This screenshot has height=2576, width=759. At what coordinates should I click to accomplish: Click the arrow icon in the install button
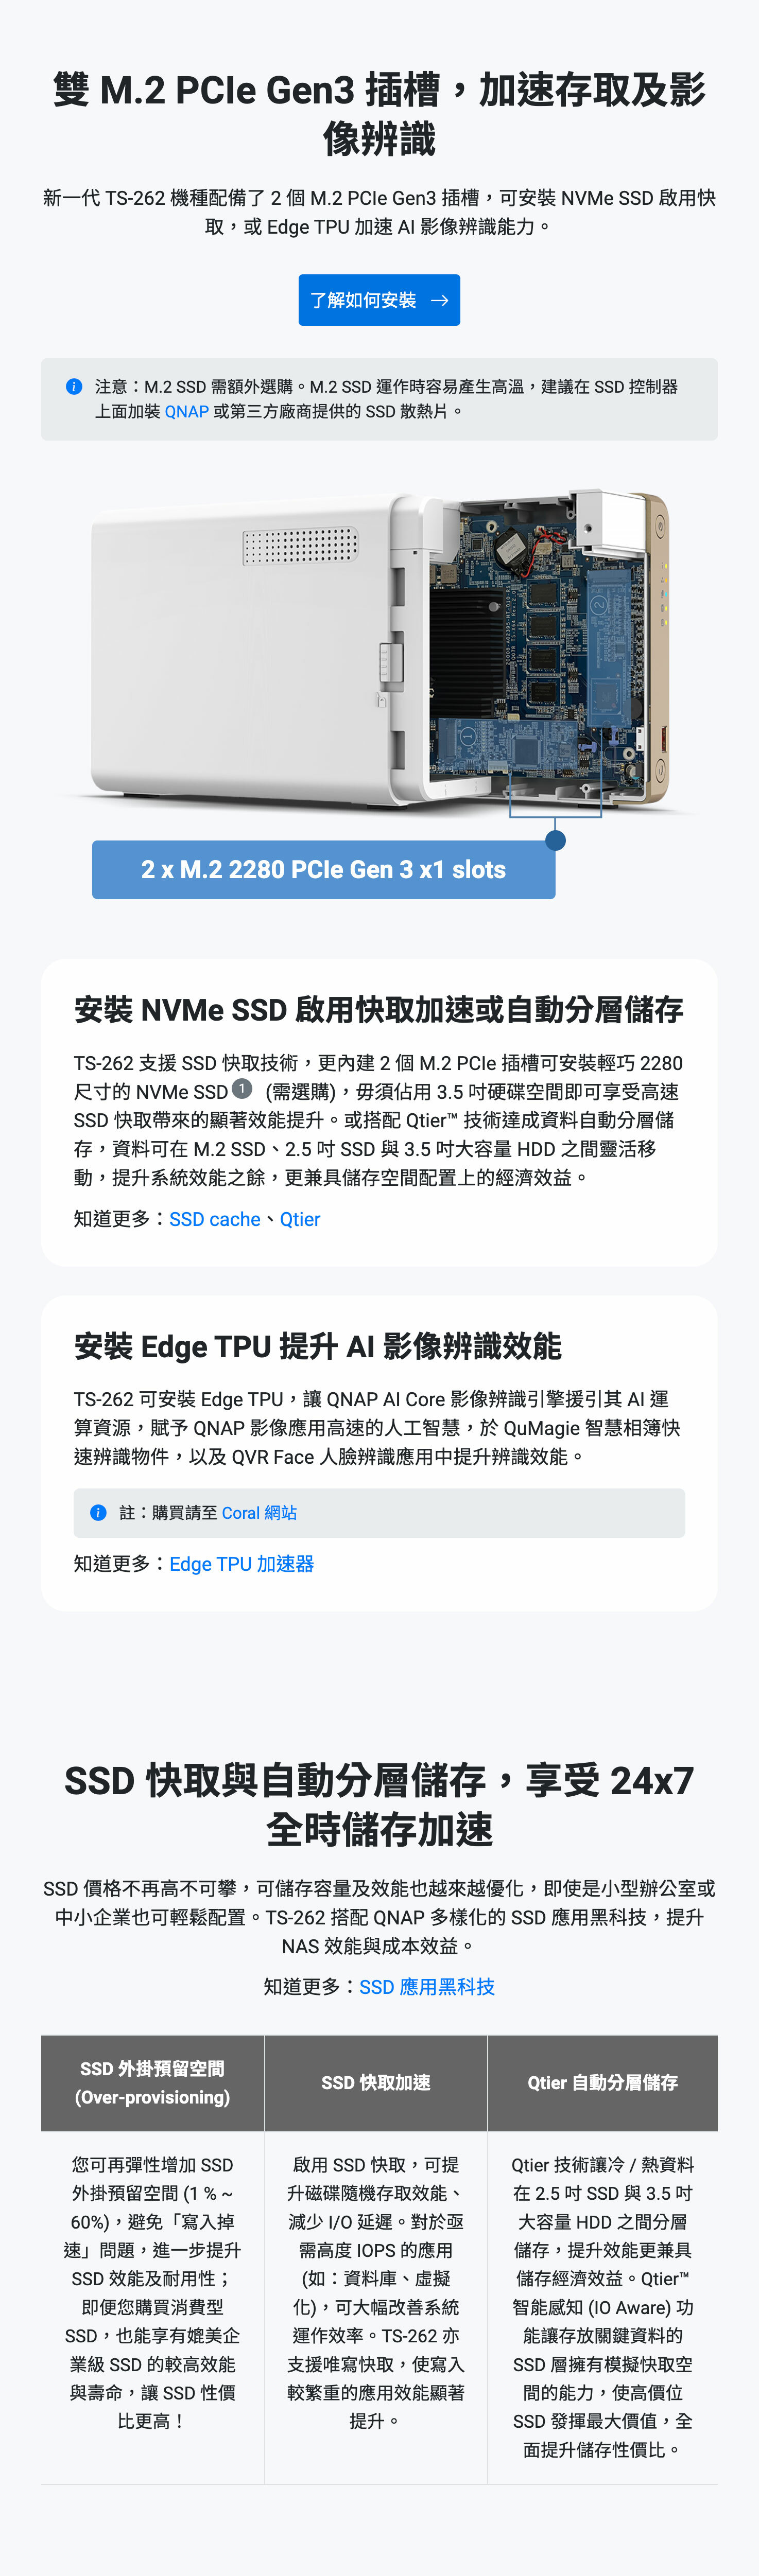[439, 300]
